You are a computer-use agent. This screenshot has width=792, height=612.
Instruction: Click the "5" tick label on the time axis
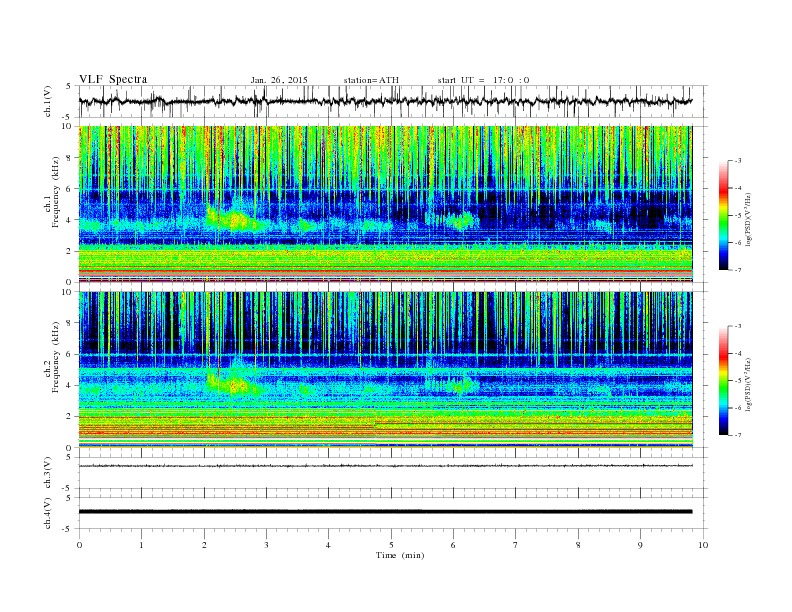391,545
